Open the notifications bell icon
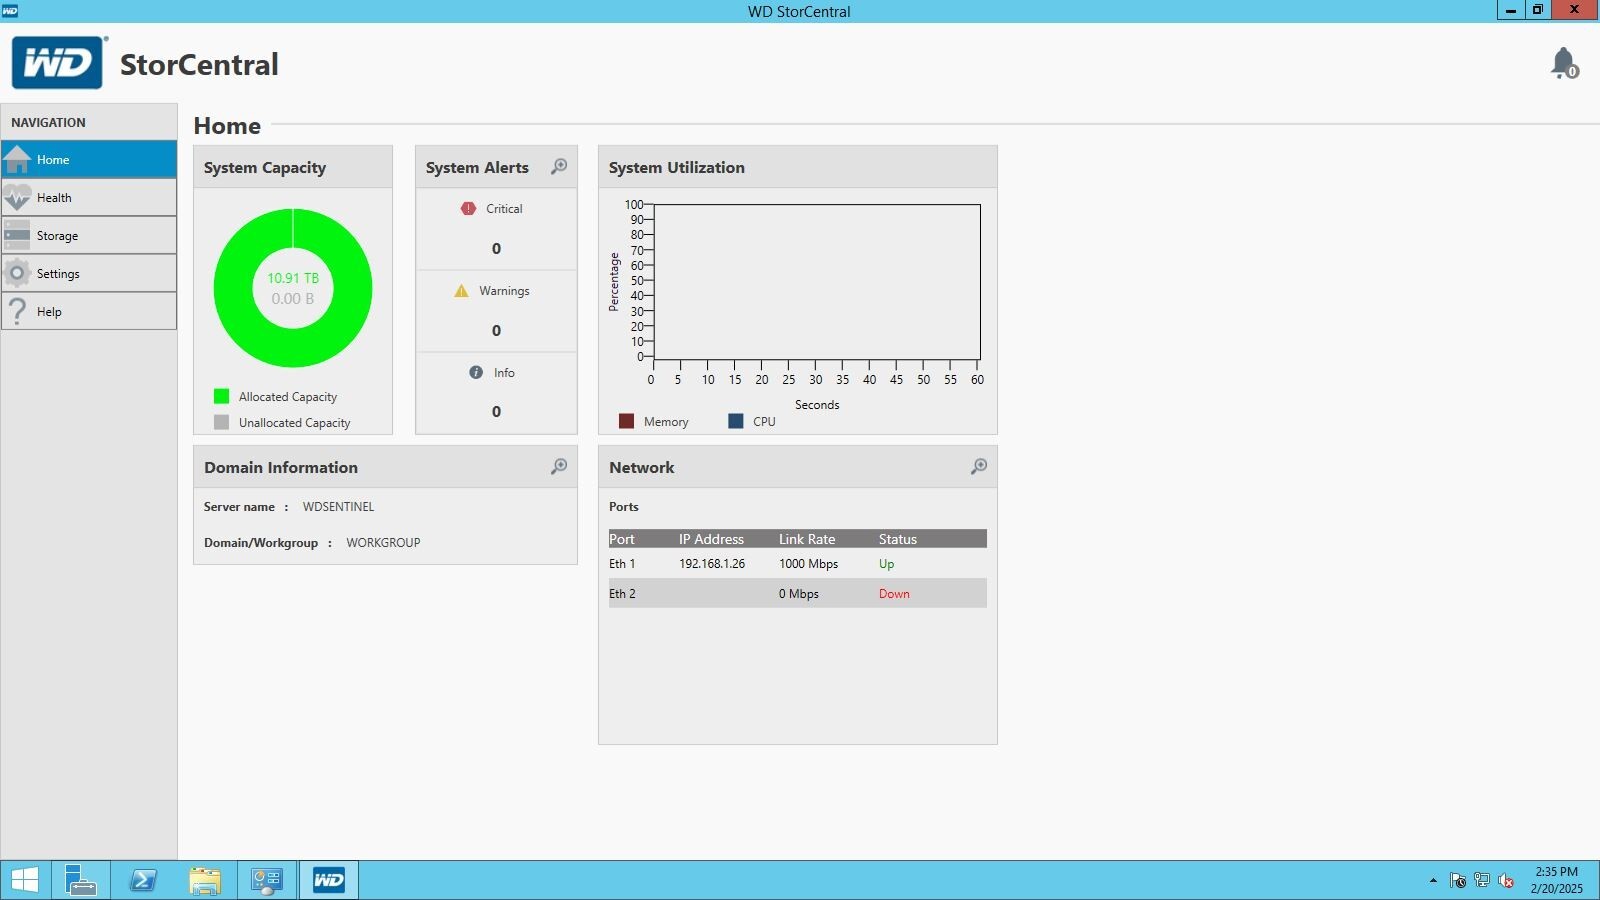 click(1564, 63)
